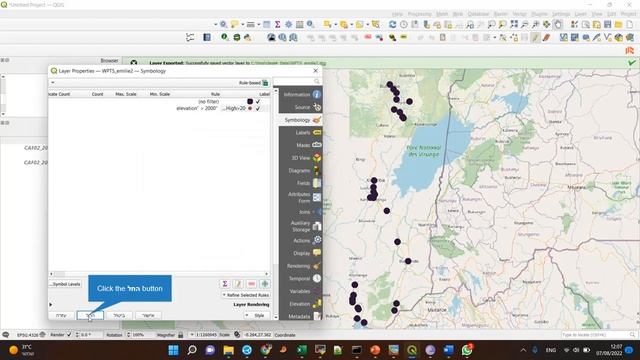Image resolution: width=640 pixels, height=360 pixels.
Task: Click the New Project blank page icon
Action: pos(630,24)
